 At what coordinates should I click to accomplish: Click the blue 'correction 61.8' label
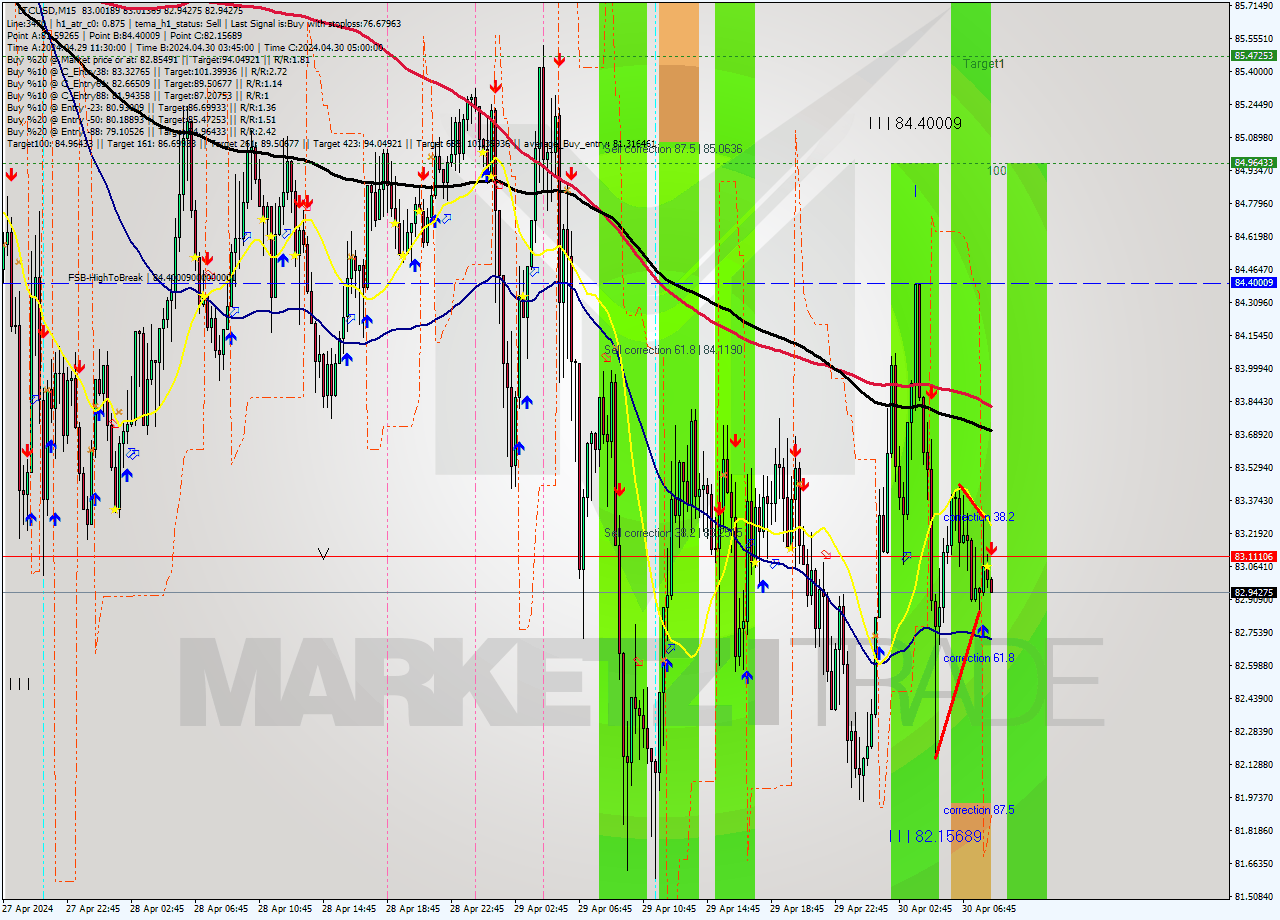click(x=978, y=658)
